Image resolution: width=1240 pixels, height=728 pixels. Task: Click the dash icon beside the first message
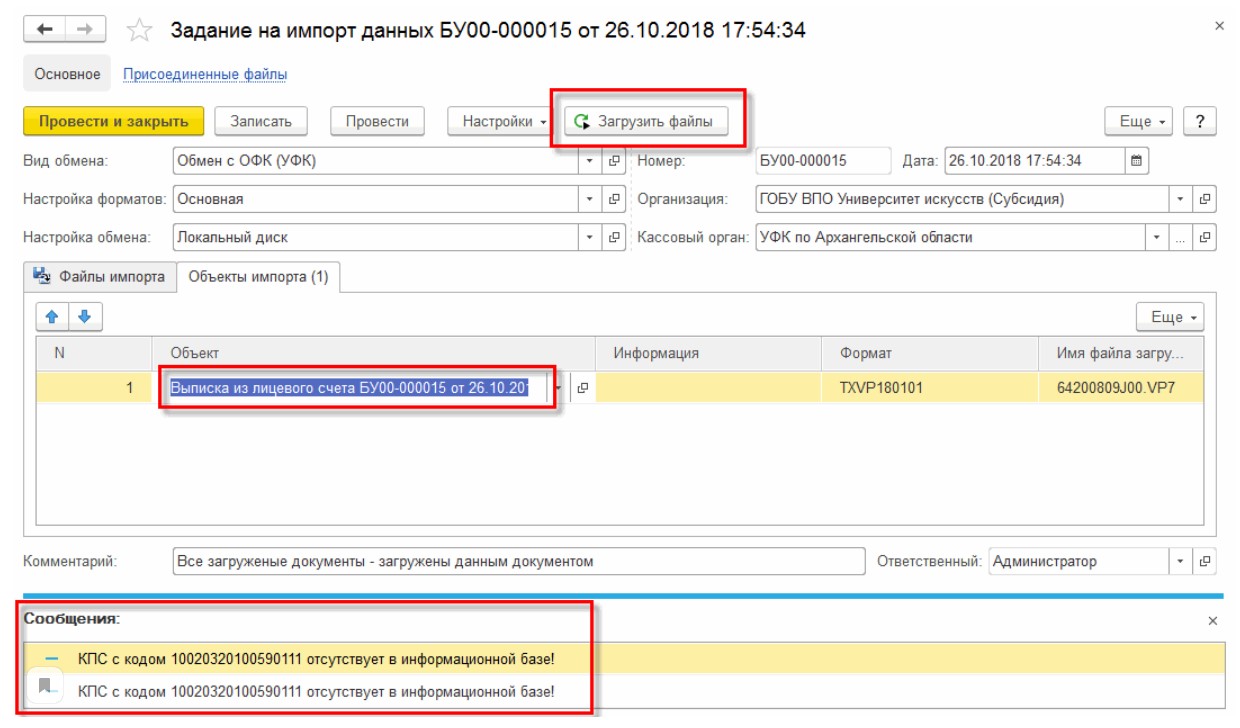[52, 659]
